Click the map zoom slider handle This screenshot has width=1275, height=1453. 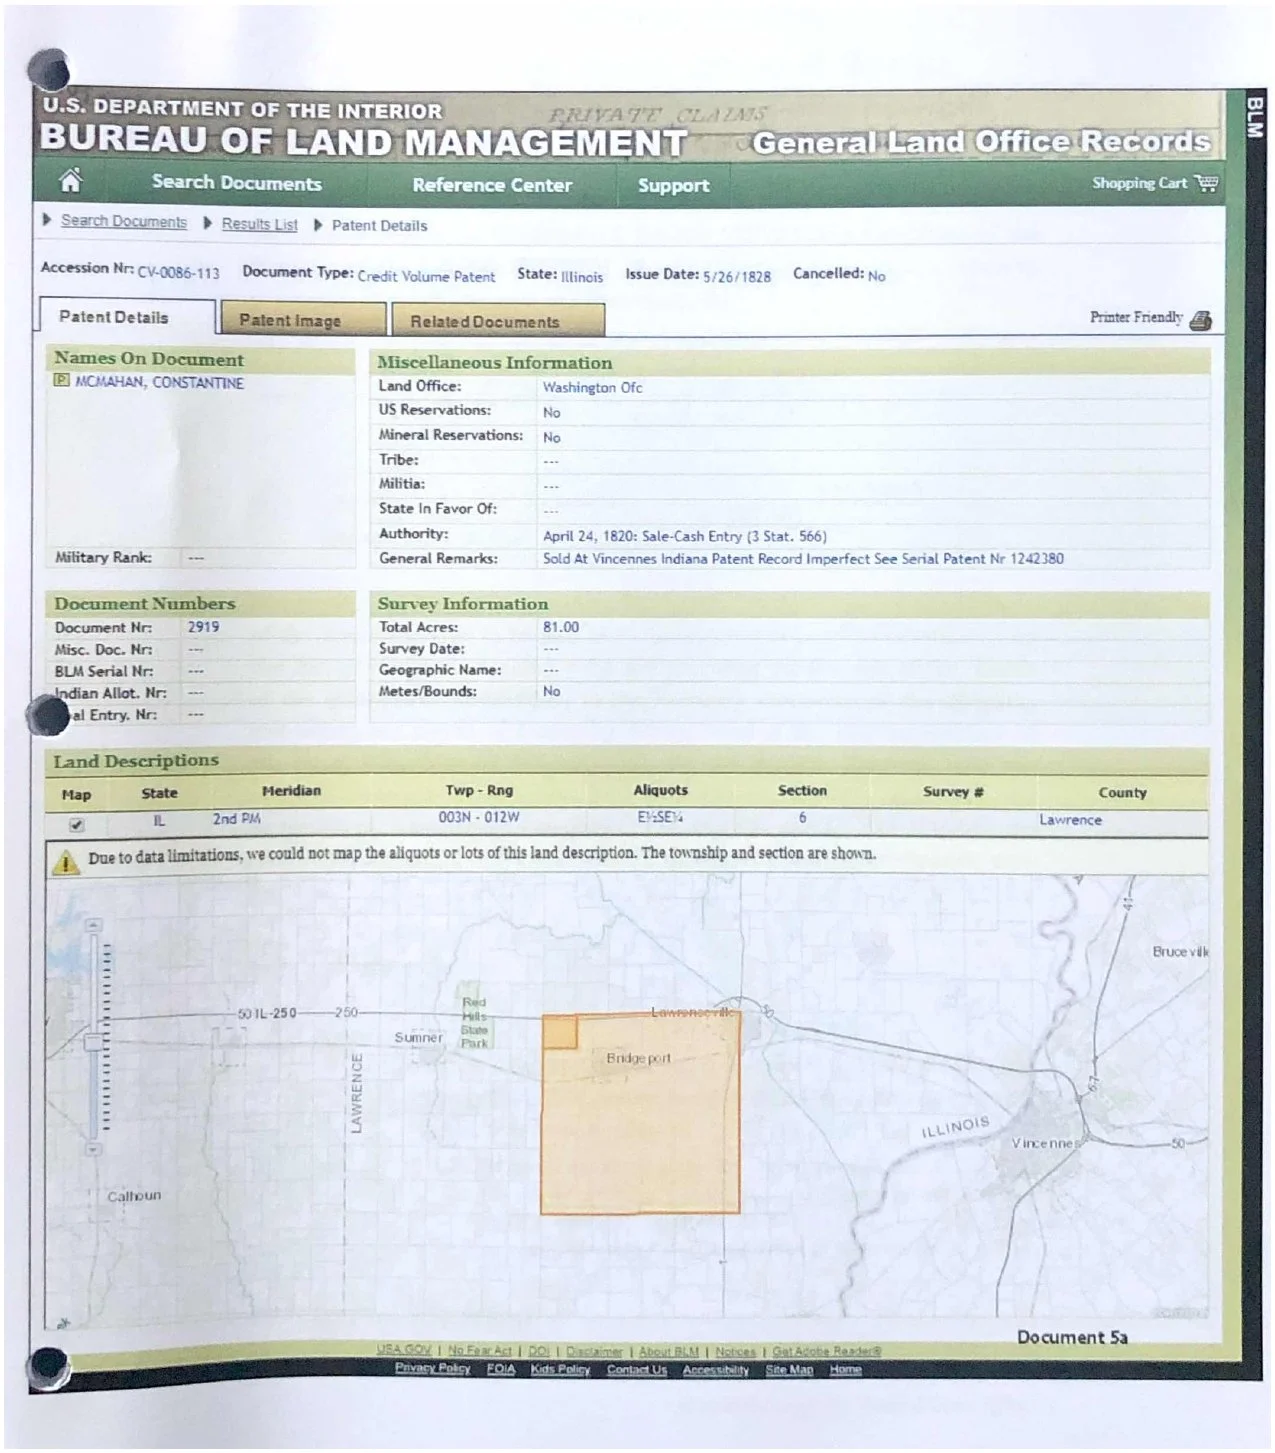click(x=93, y=1043)
